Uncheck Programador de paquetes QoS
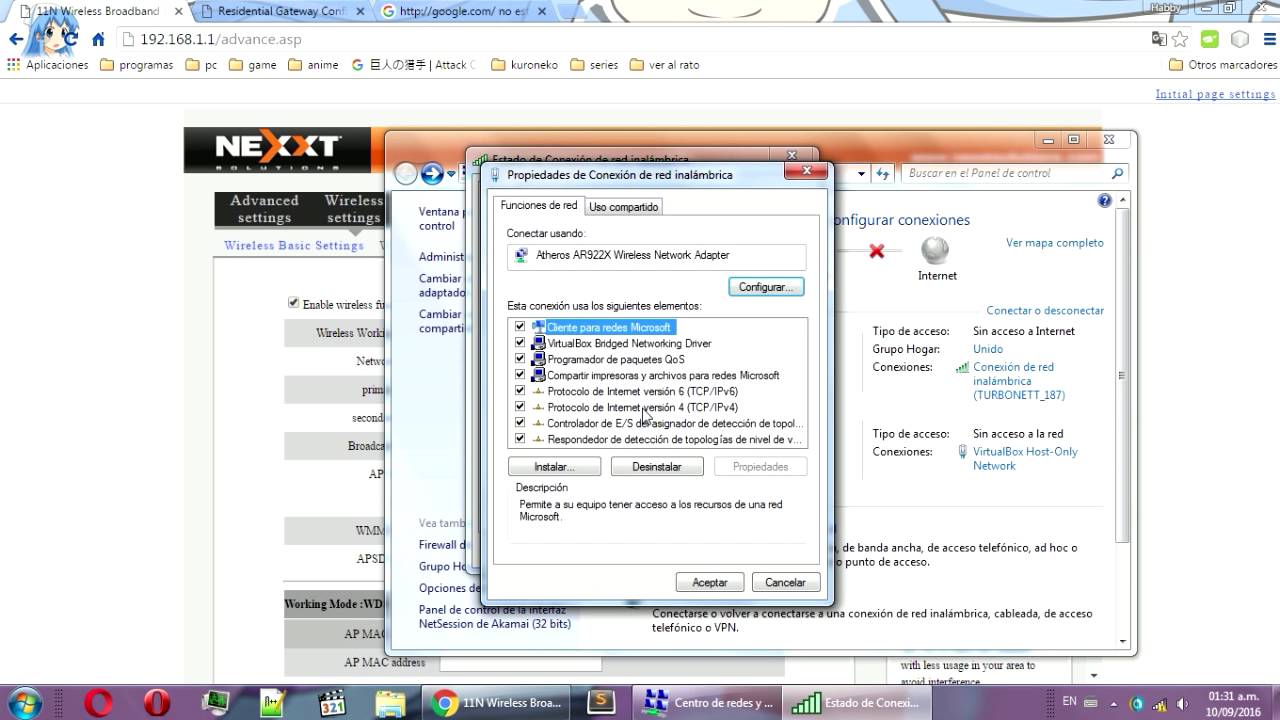 [520, 359]
